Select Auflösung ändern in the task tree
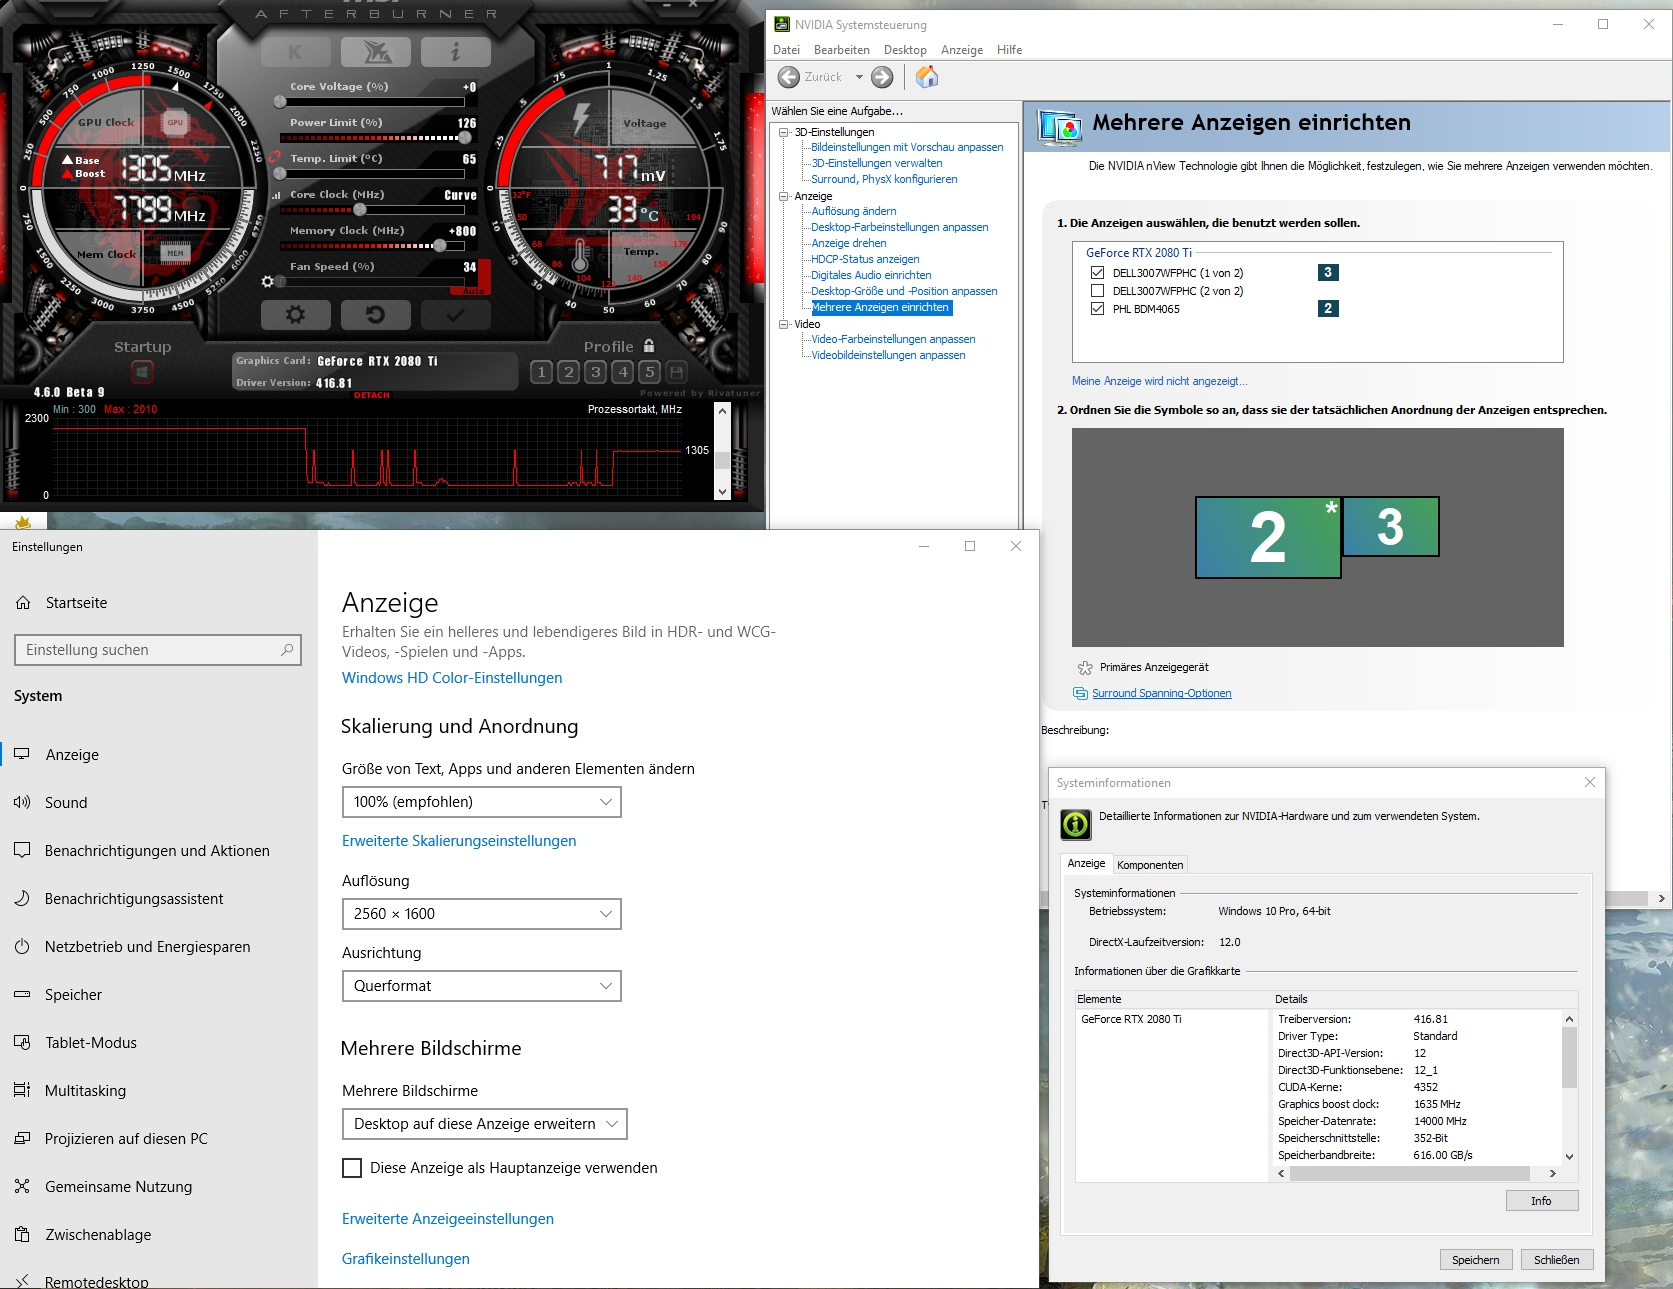The height and width of the screenshot is (1289, 1673). pos(854,211)
